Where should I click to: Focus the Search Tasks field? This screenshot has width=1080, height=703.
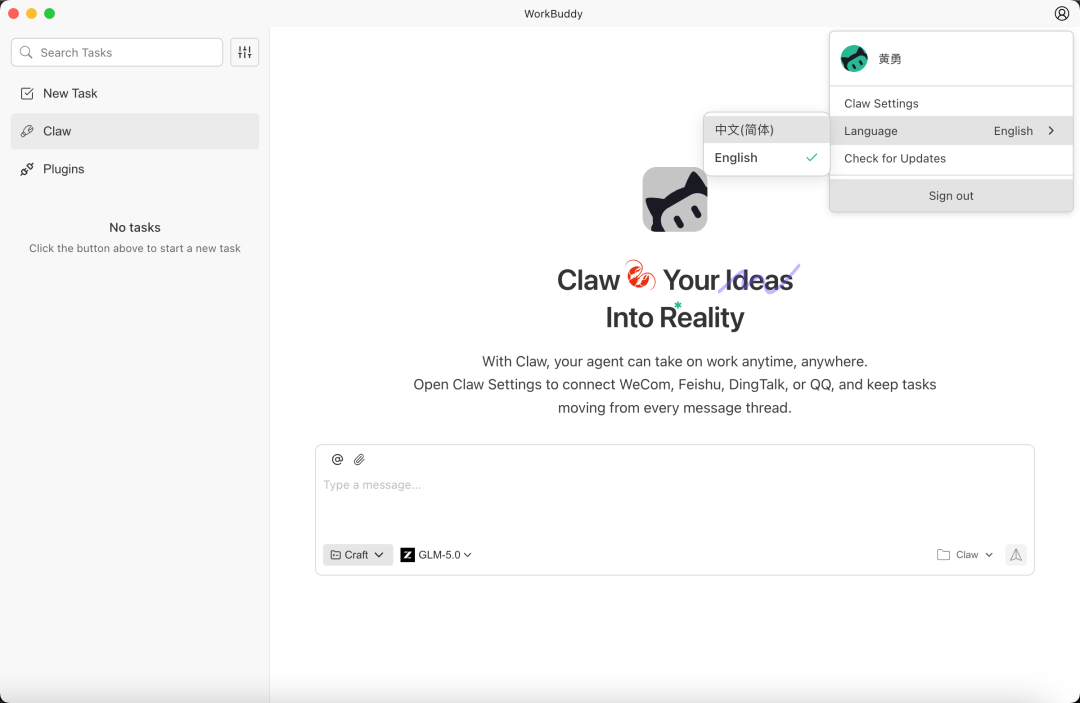[x=117, y=52]
